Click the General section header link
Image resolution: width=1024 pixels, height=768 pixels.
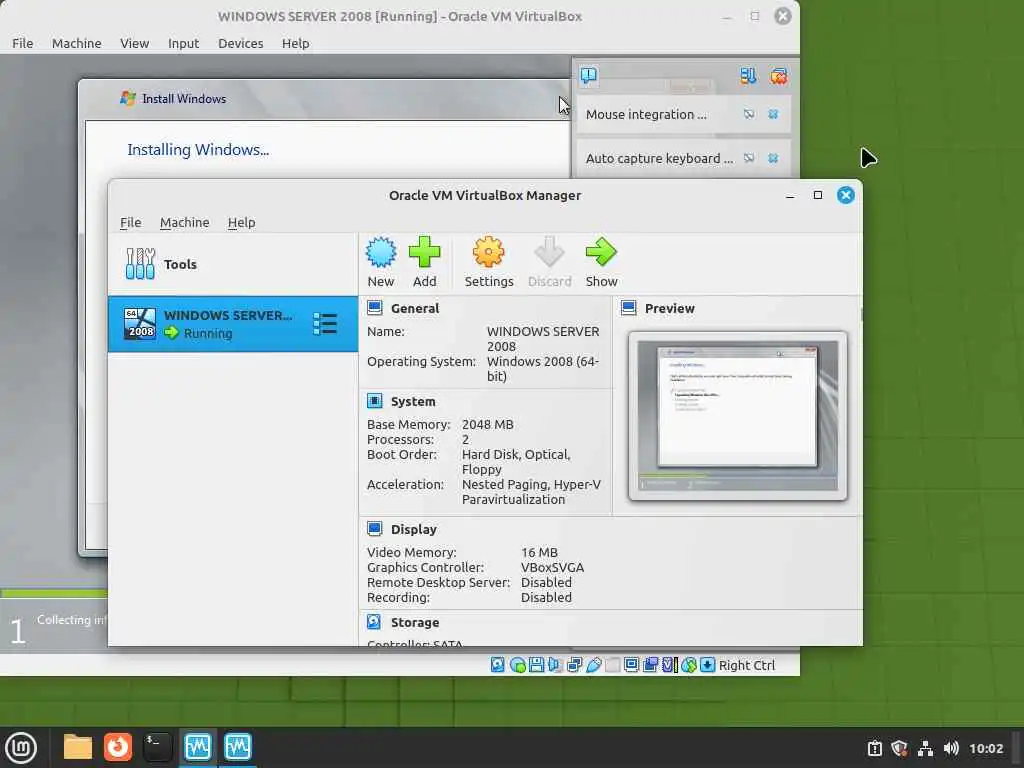tap(415, 308)
